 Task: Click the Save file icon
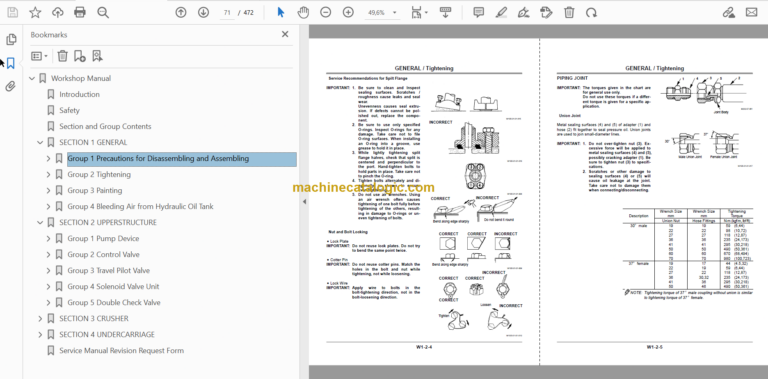pyautogui.click(x=12, y=12)
